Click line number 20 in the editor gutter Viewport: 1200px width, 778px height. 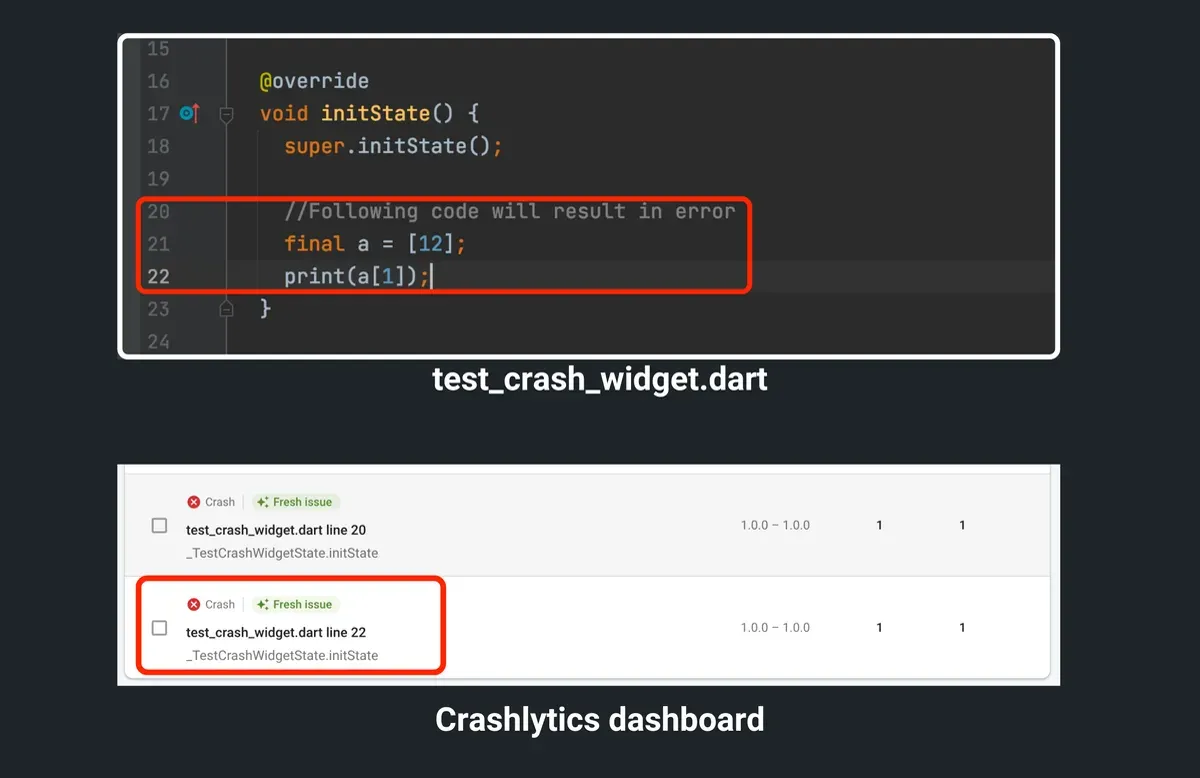click(x=159, y=211)
